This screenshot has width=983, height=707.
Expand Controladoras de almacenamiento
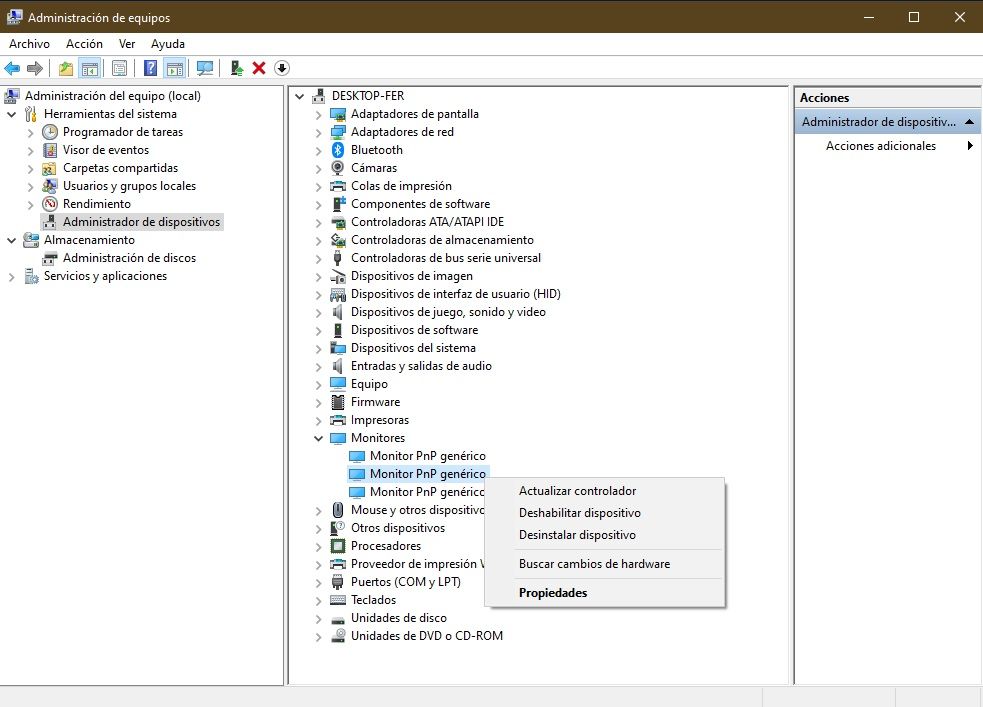click(x=318, y=241)
